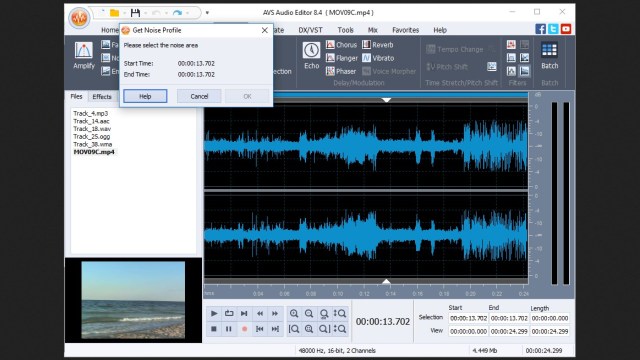Screen dimensions: 640x360
Task: Click the small icon beside Pitch Shift
Action: click(492, 67)
